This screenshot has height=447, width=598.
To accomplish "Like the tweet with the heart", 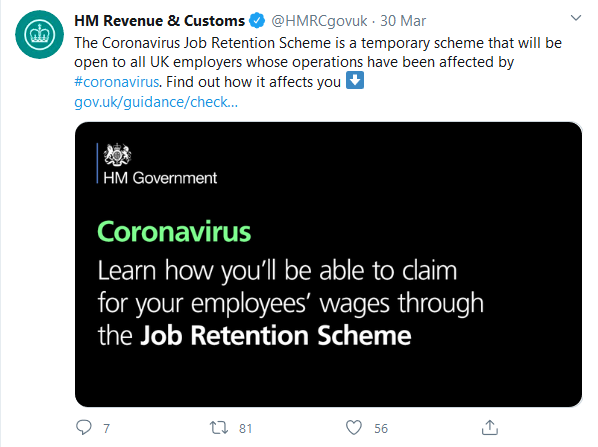I will click(354, 428).
